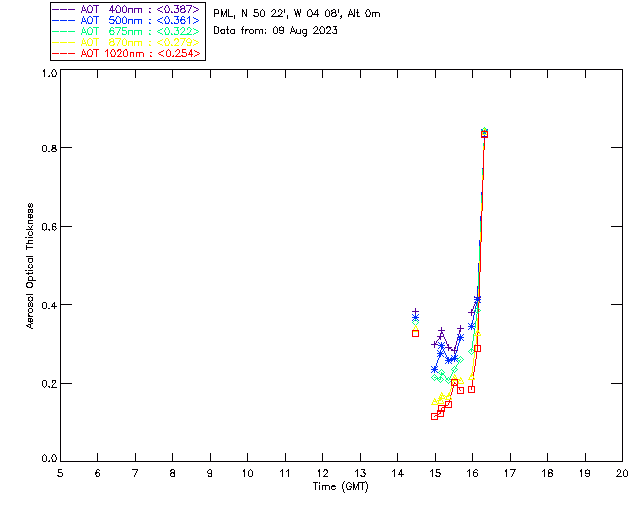Click the x-axis tick label 5
Image resolution: width=640 pixels, height=512 pixels.
60,473
